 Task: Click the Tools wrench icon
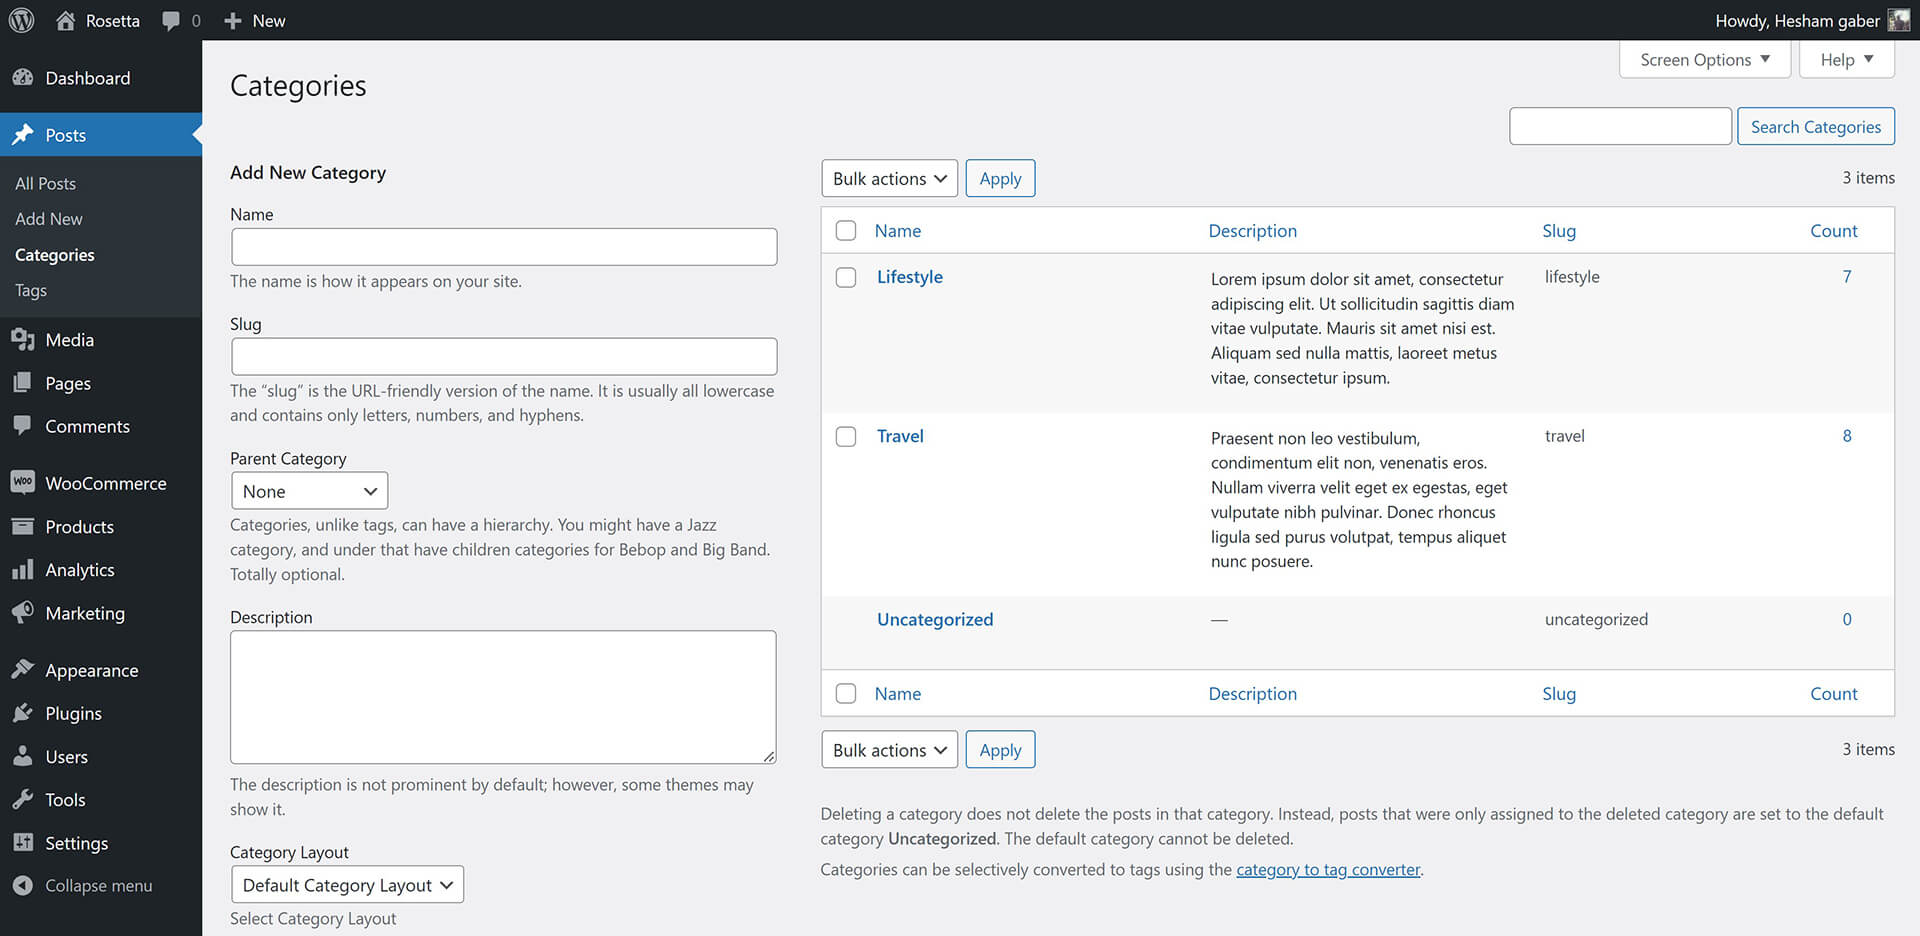[23, 800]
